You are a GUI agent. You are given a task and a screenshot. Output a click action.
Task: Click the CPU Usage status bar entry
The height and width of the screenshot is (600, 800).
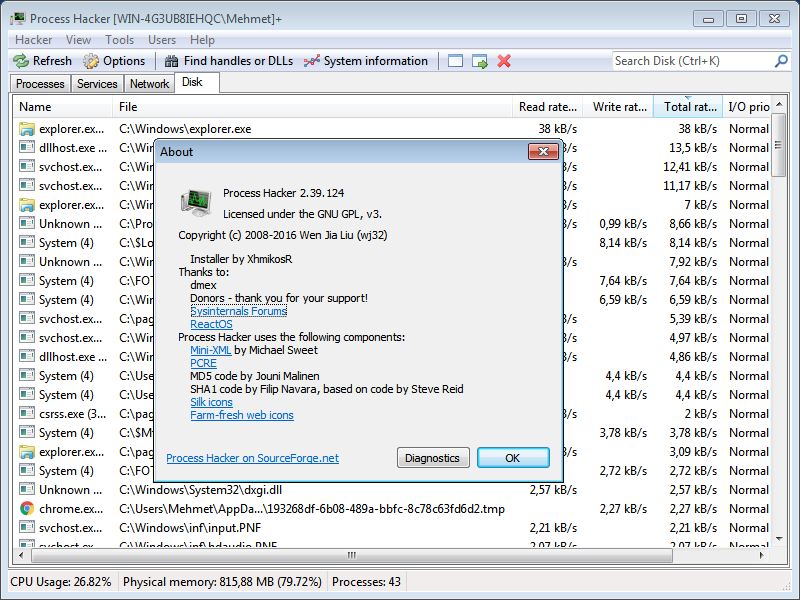coord(61,582)
